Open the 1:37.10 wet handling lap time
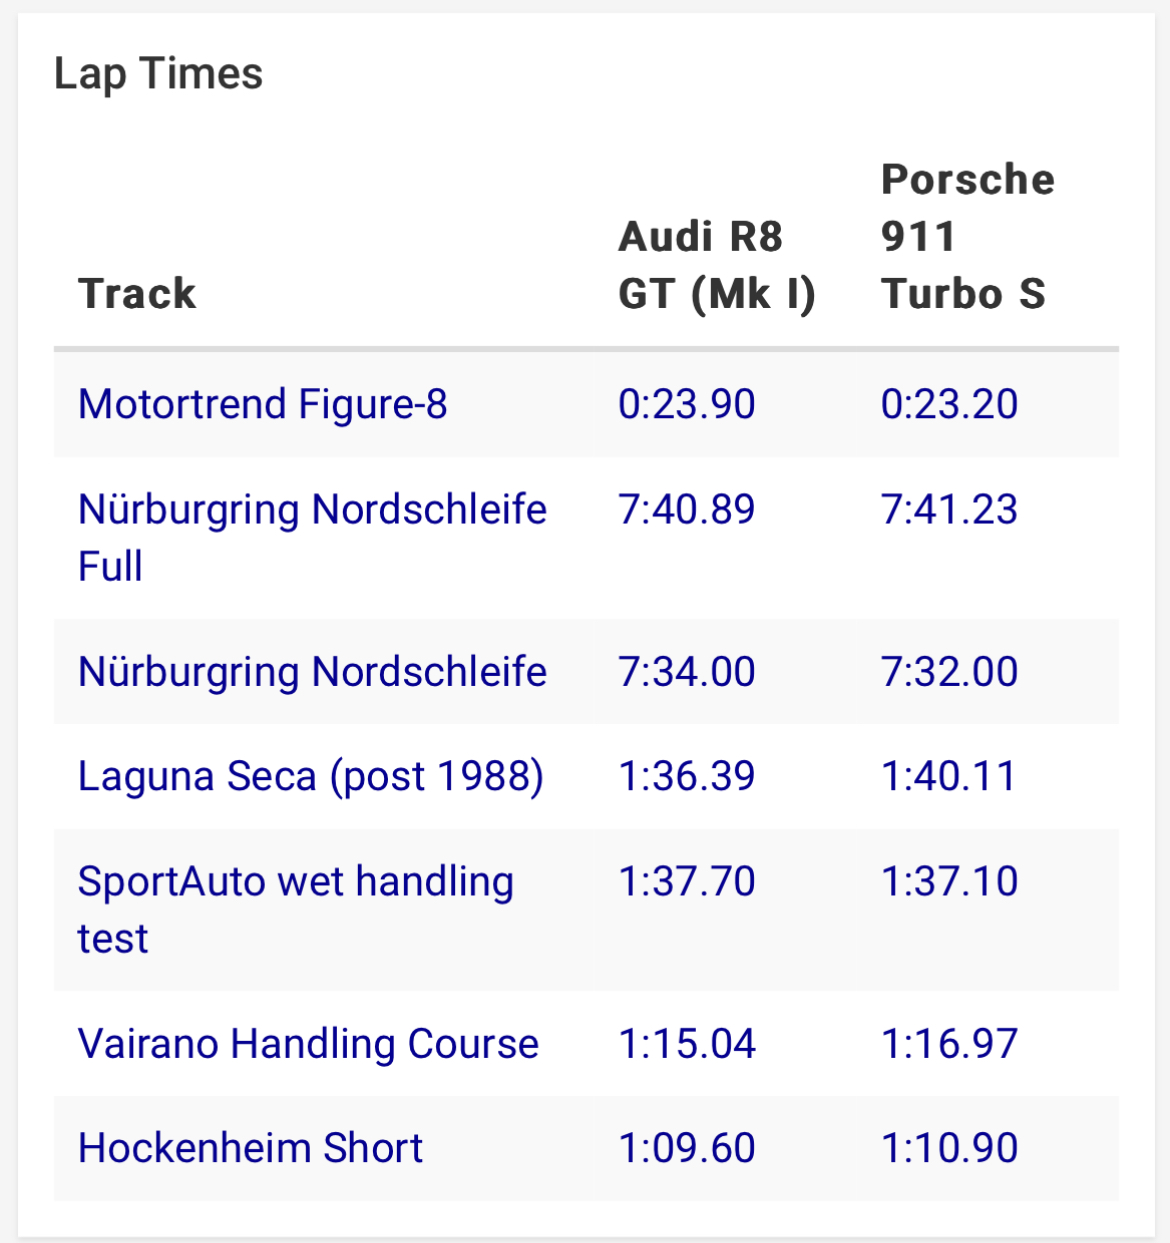1170x1243 pixels. pyautogui.click(x=949, y=882)
